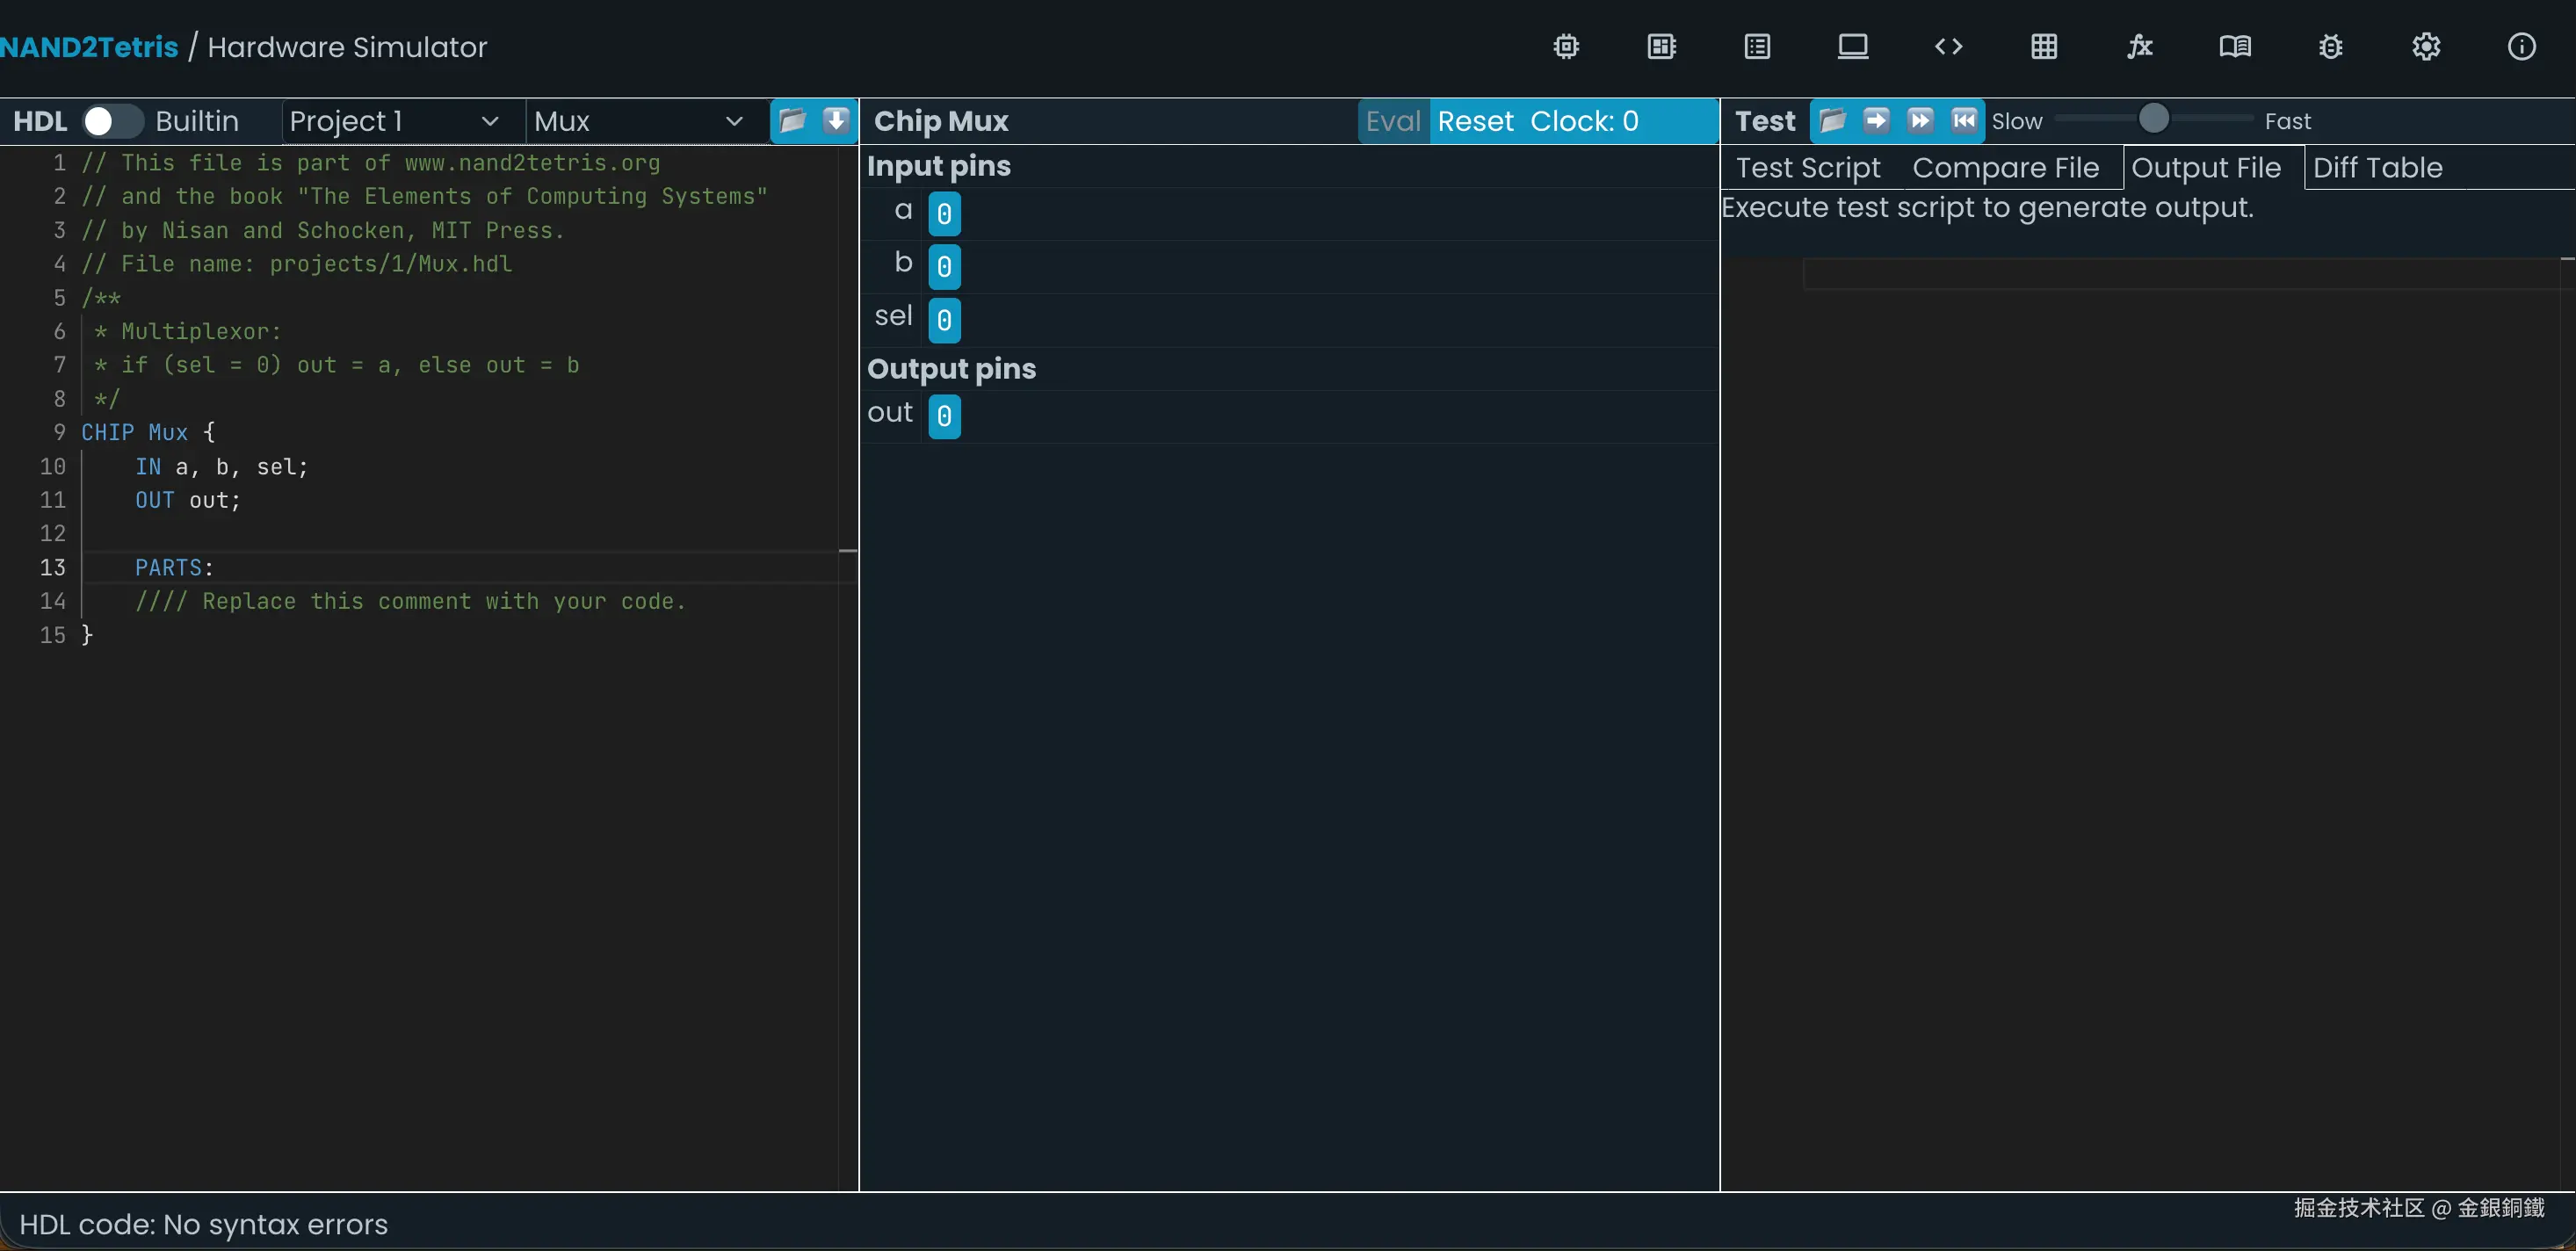Open the CPU Emulator icon in header
The width and height of the screenshot is (2576, 1251).
click(x=1661, y=47)
